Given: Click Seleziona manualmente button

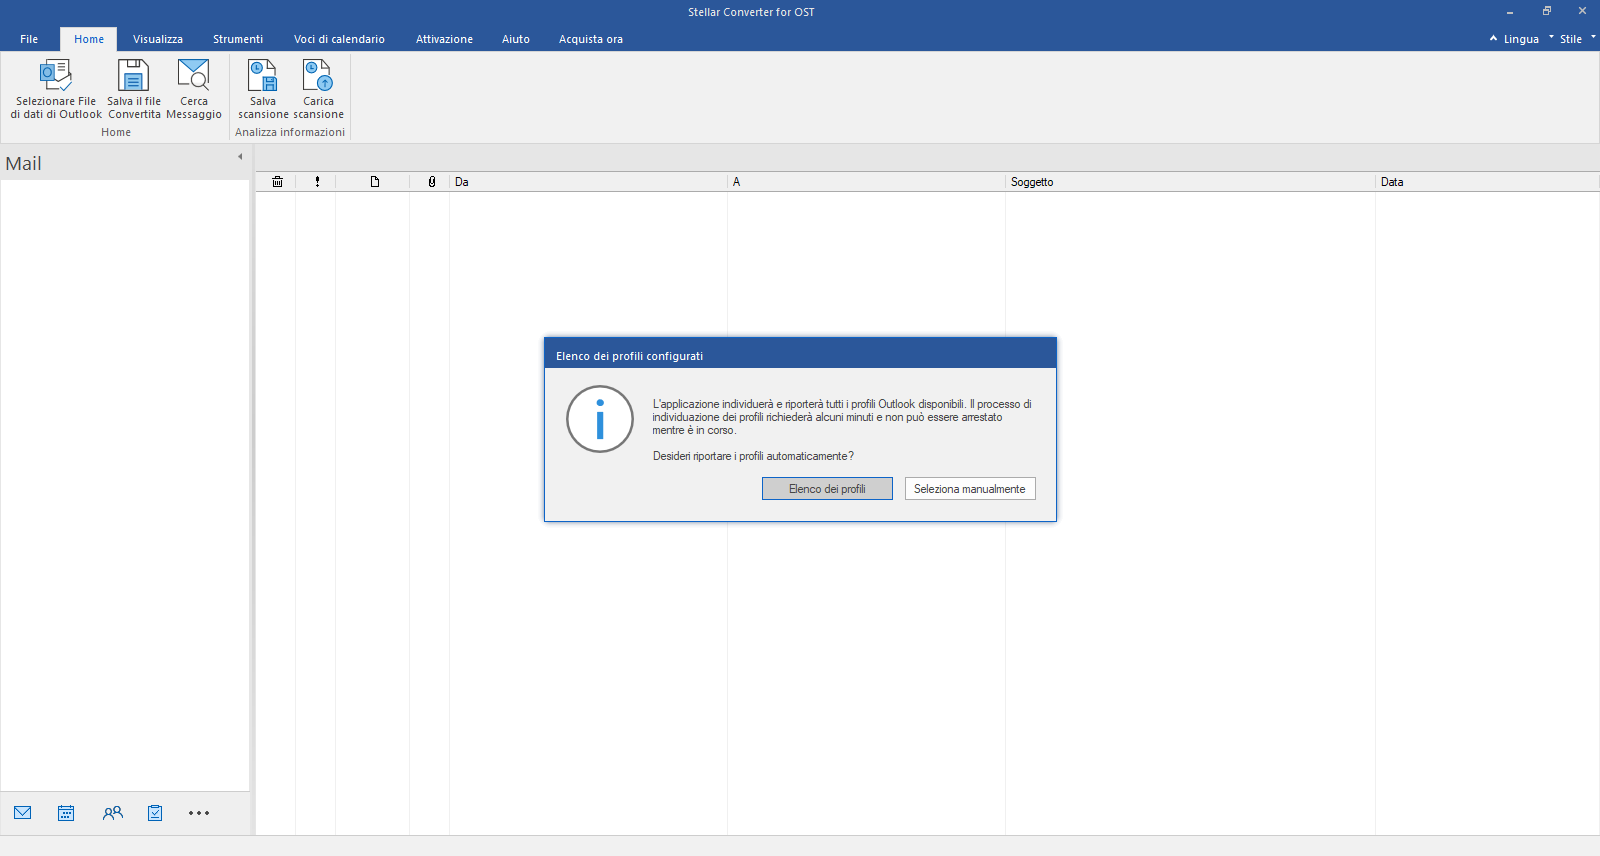Looking at the screenshot, I should click(x=970, y=489).
